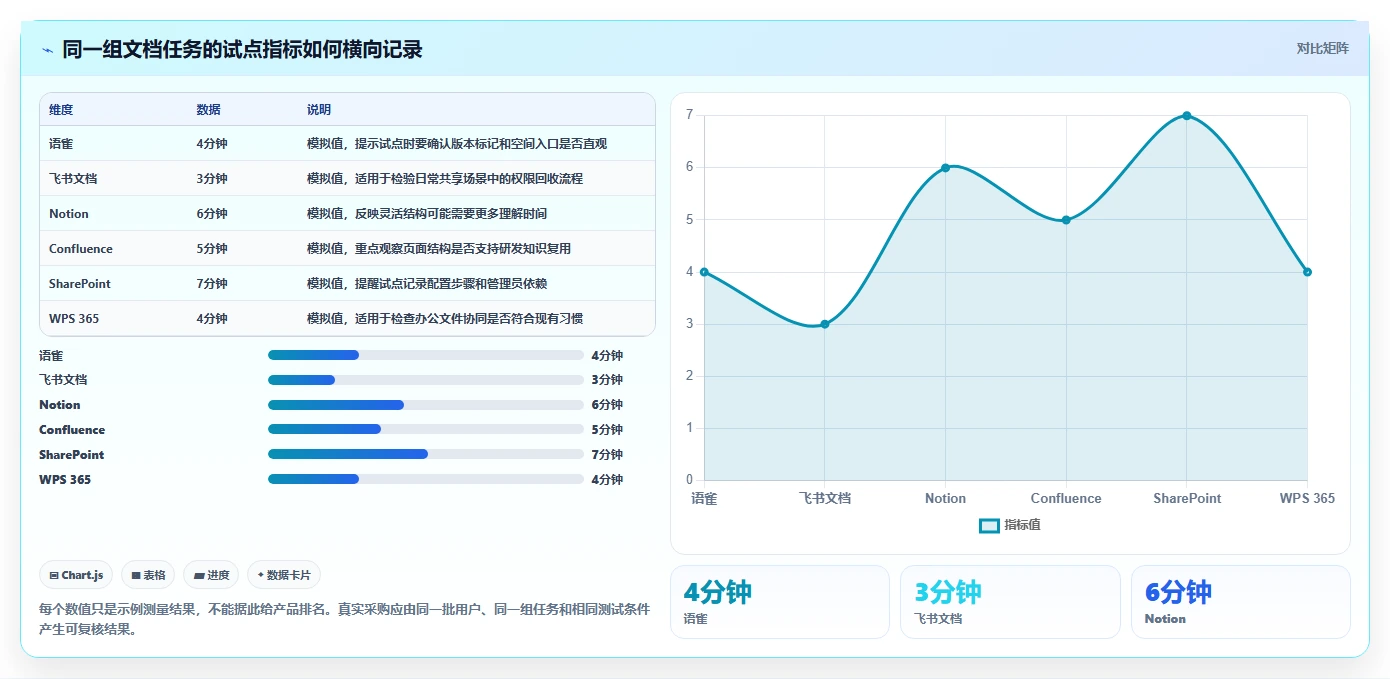Image resolution: width=1390 pixels, height=679 pixels.
Task: Select the 飞书文档 cell in the table
Action: click(x=73, y=179)
